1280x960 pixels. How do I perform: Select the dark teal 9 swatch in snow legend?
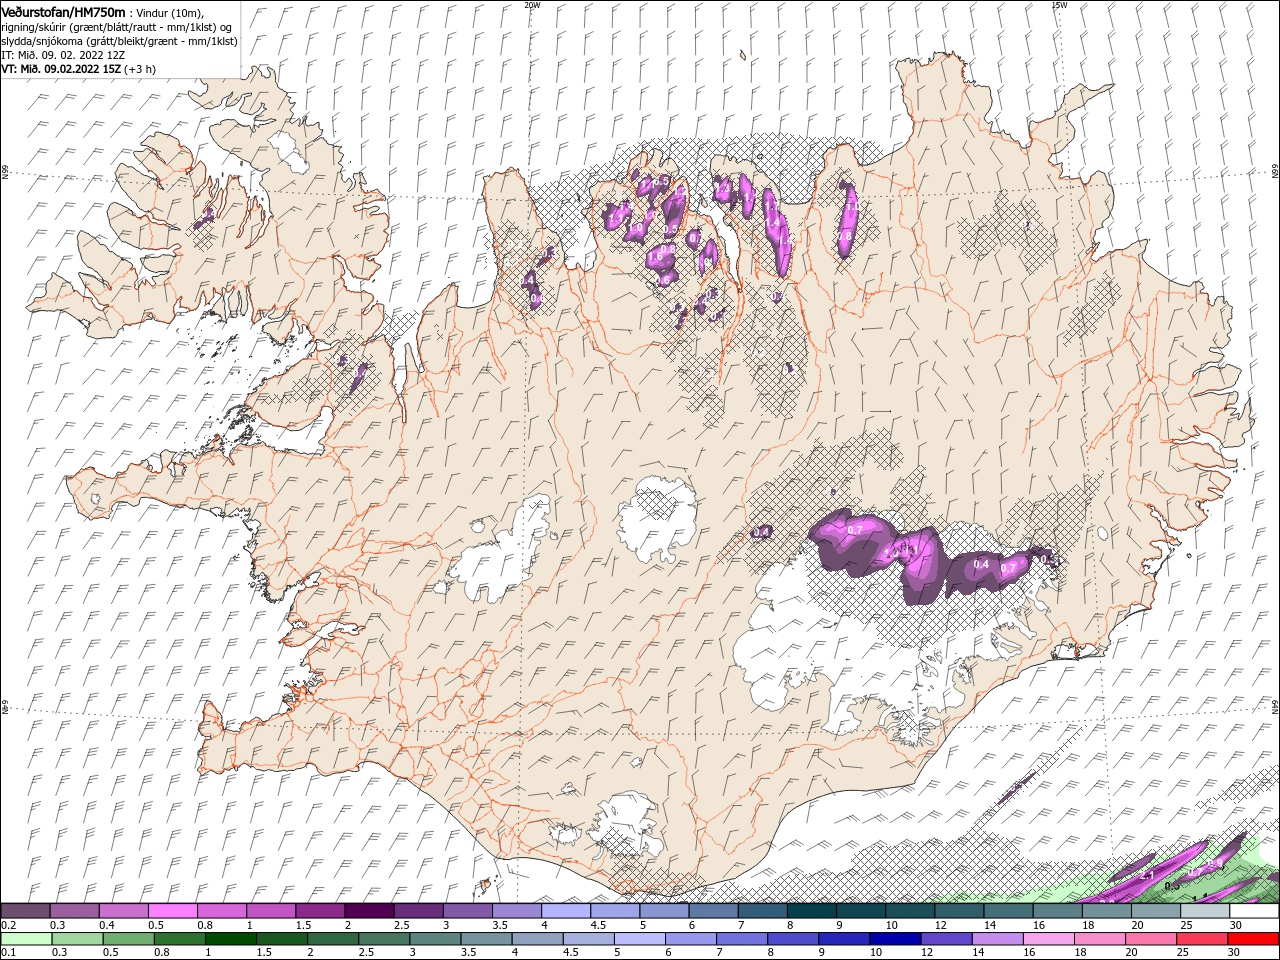tap(811, 911)
